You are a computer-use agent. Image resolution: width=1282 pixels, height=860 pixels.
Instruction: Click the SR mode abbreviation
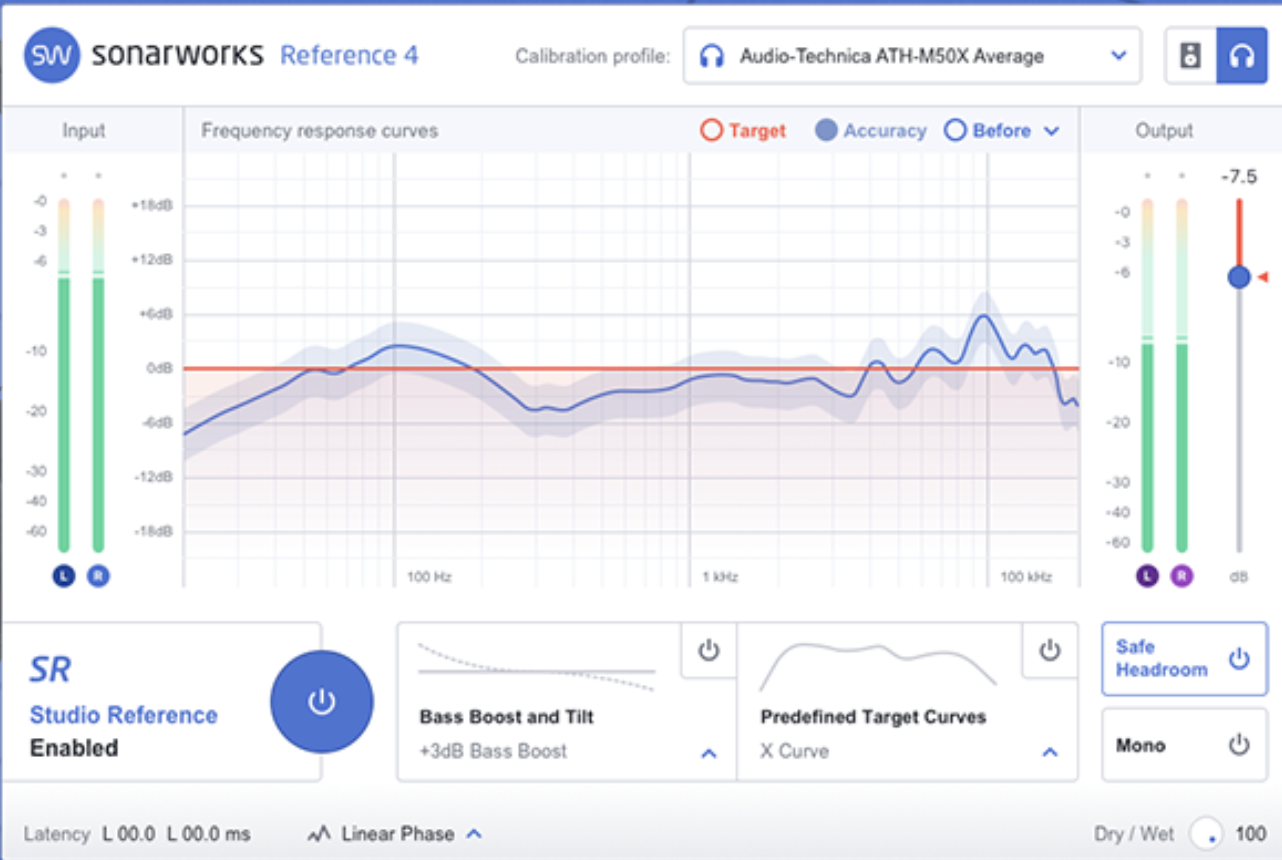(x=50, y=669)
